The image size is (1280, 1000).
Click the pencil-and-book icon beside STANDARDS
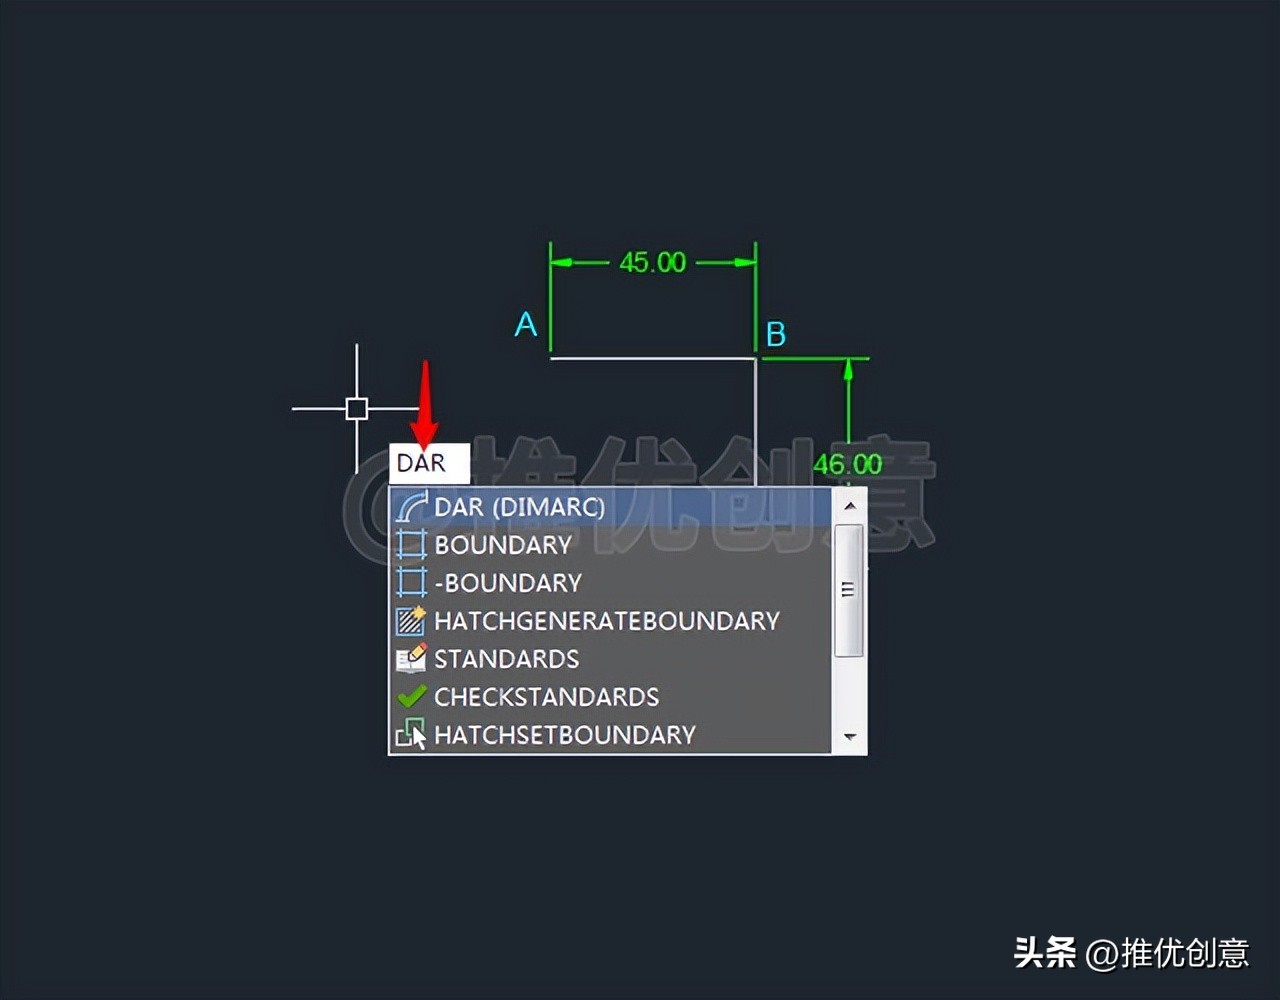pyautogui.click(x=412, y=658)
